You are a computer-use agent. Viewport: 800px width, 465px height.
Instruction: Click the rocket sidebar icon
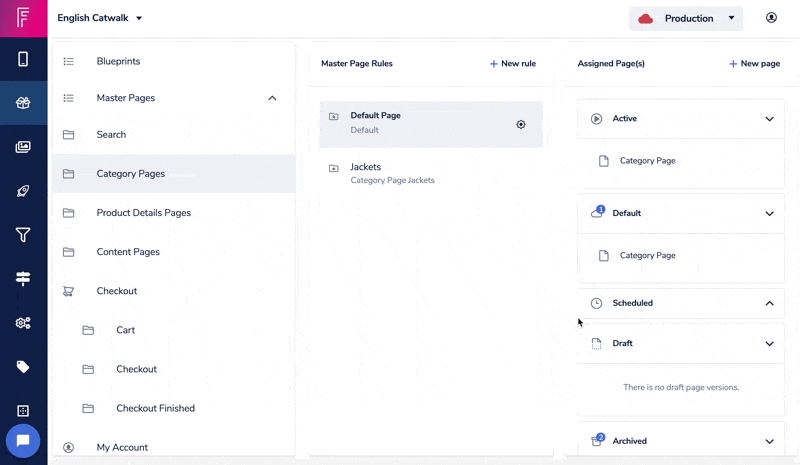tap(23, 191)
